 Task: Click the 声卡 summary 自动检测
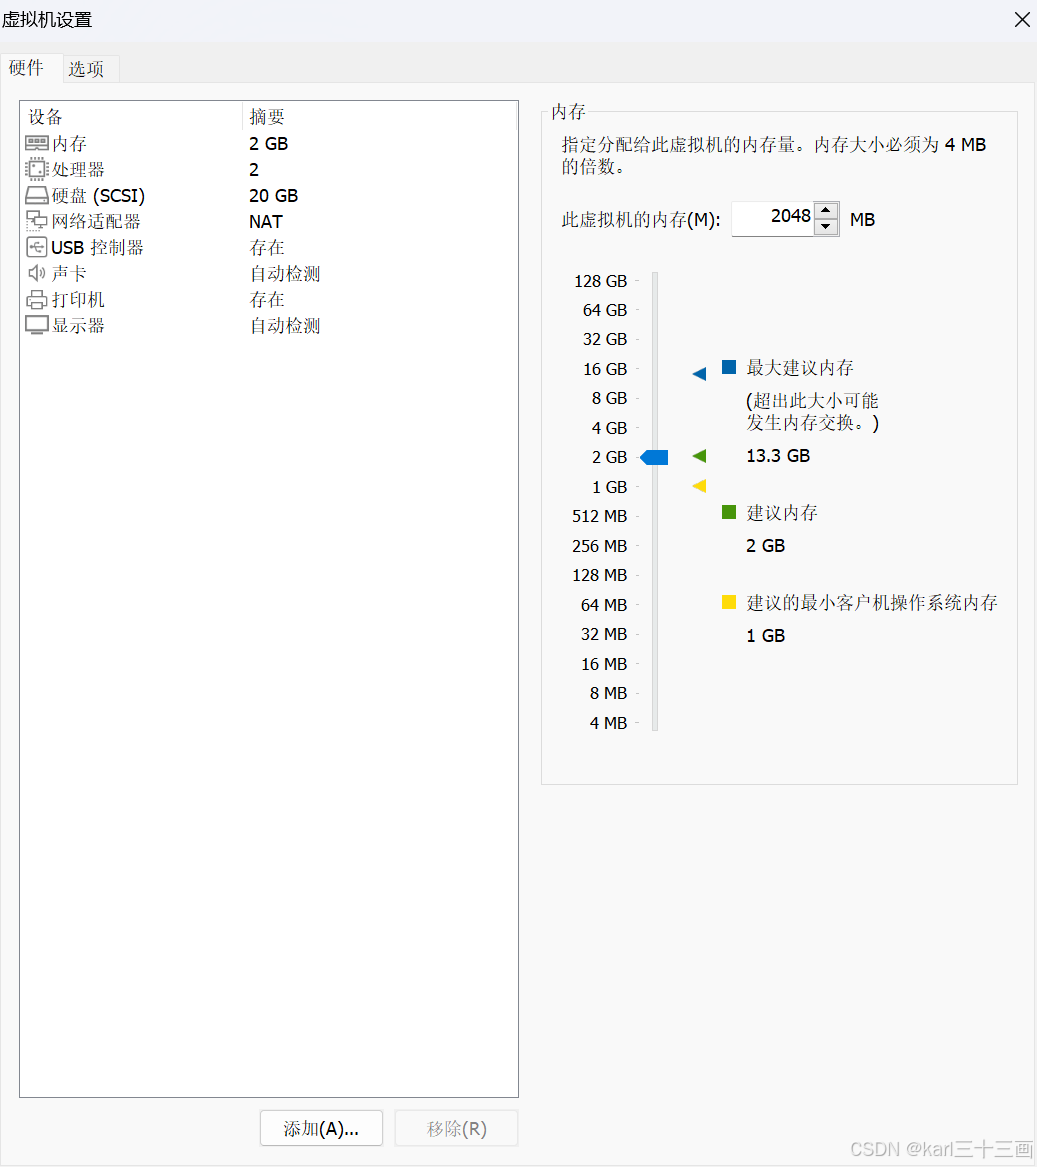pos(285,274)
